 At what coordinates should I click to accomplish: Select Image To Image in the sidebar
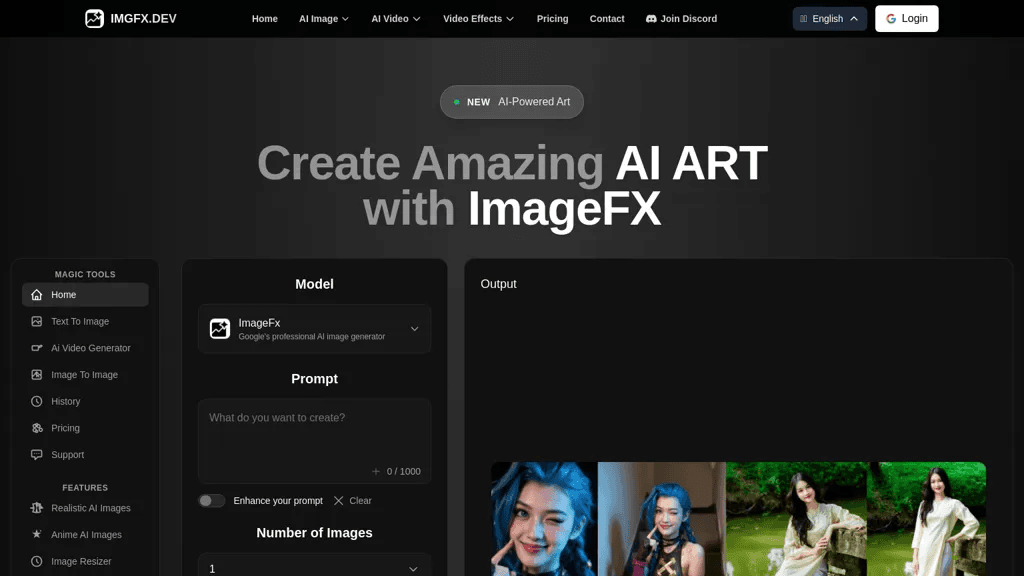(85, 375)
